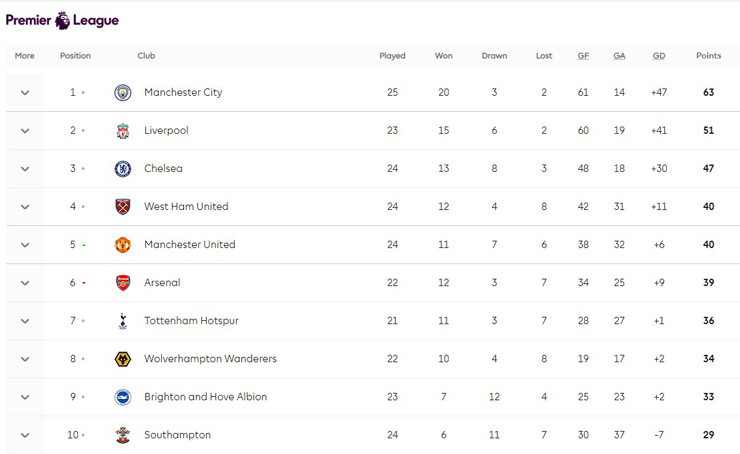The height and width of the screenshot is (454, 740).
Task: Click the Manchester United crest
Action: pos(123,245)
